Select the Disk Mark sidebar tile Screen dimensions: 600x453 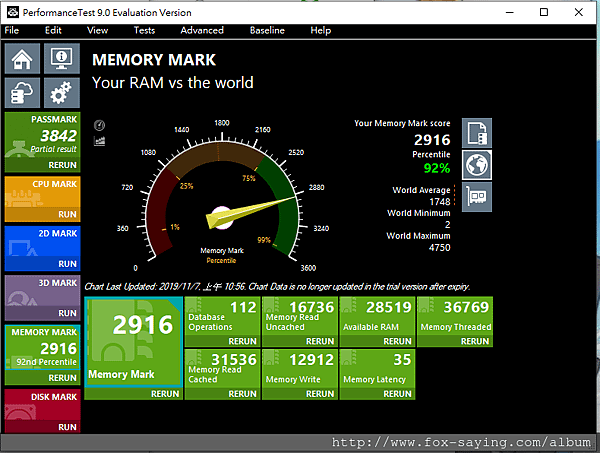(x=42, y=405)
